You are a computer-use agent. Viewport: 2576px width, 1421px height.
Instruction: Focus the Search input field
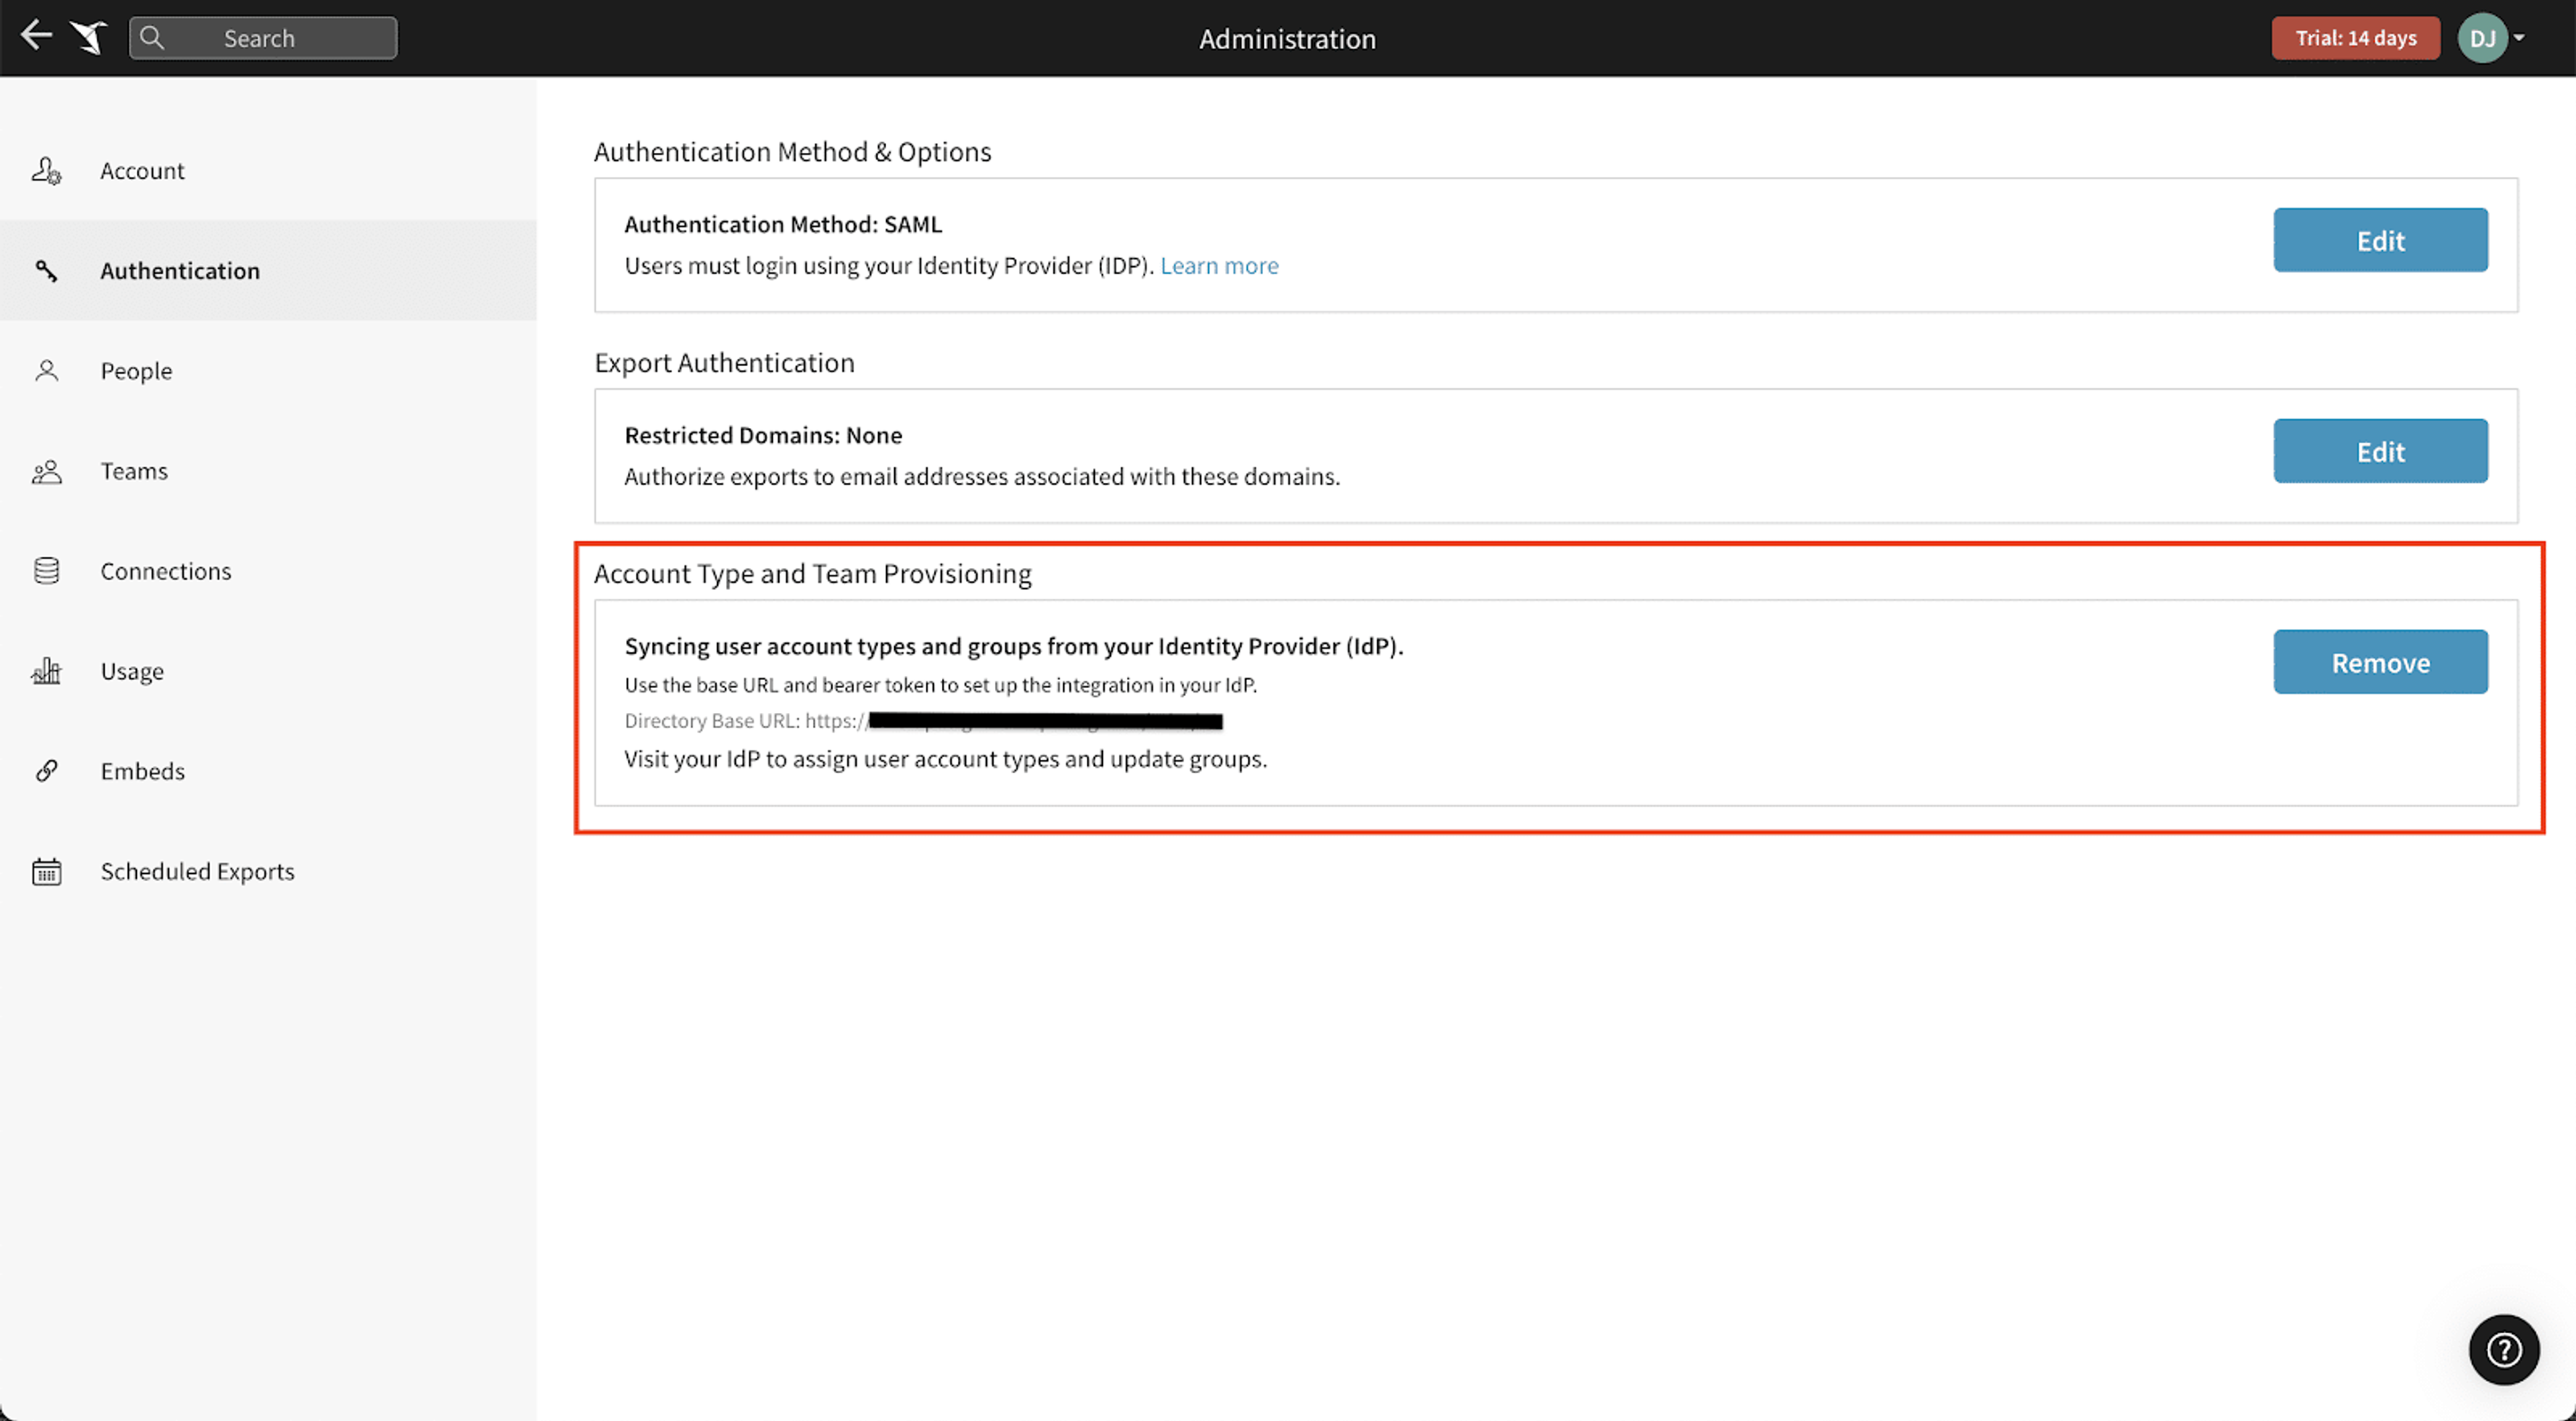click(263, 38)
